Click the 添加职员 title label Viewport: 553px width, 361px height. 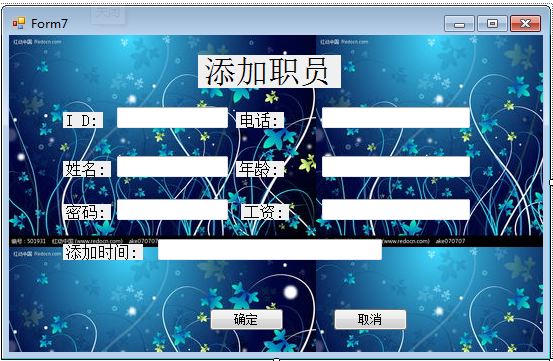[269, 72]
